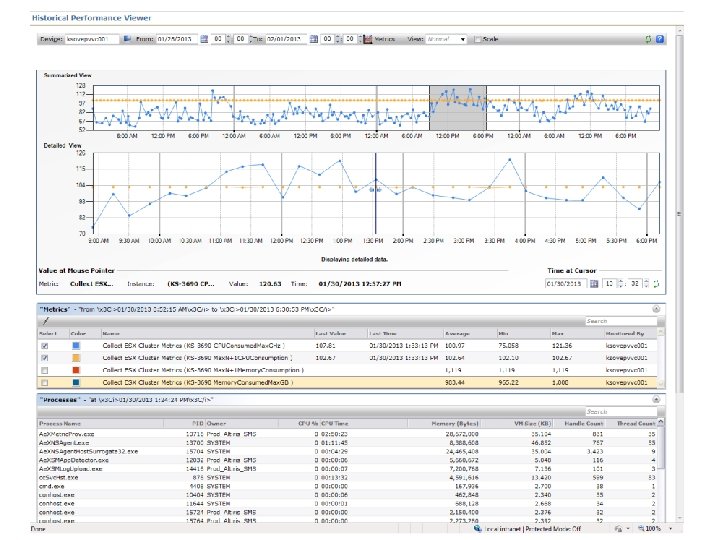Click the pencil edit icon in Metrics panel
This screenshot has height=540, width=720.
click(x=44, y=321)
